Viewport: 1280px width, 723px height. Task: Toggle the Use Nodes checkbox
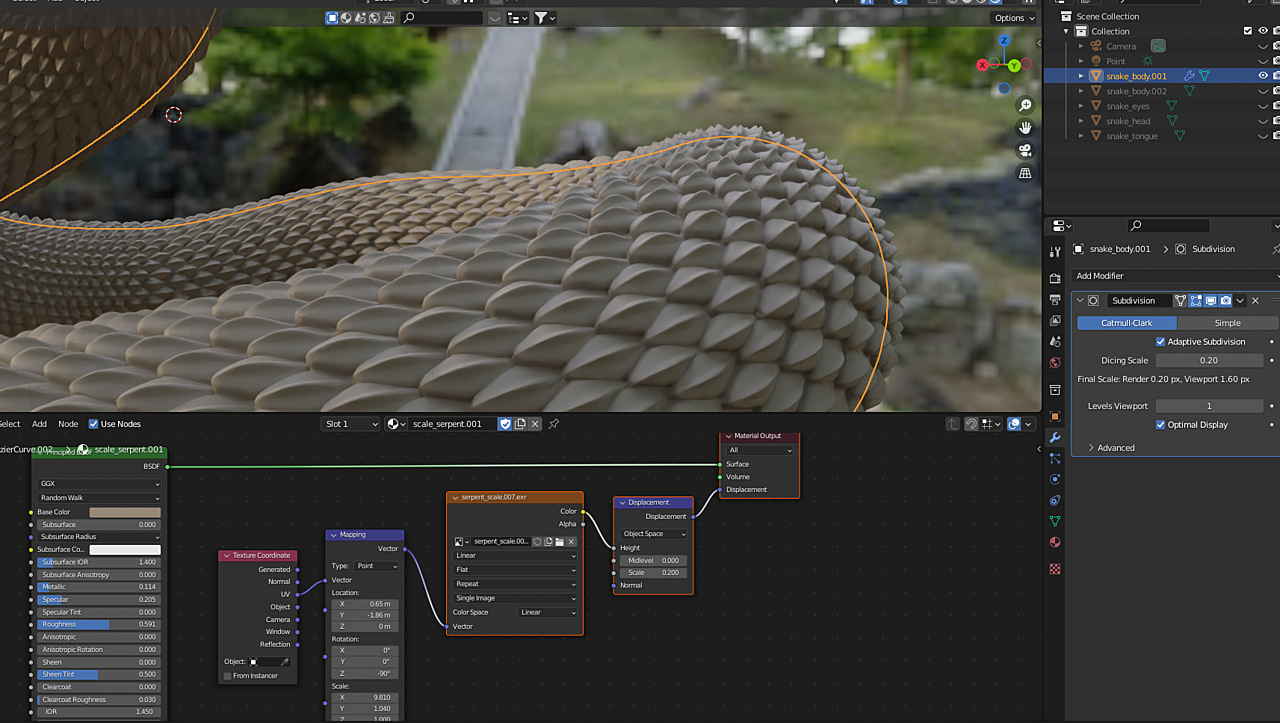click(93, 424)
